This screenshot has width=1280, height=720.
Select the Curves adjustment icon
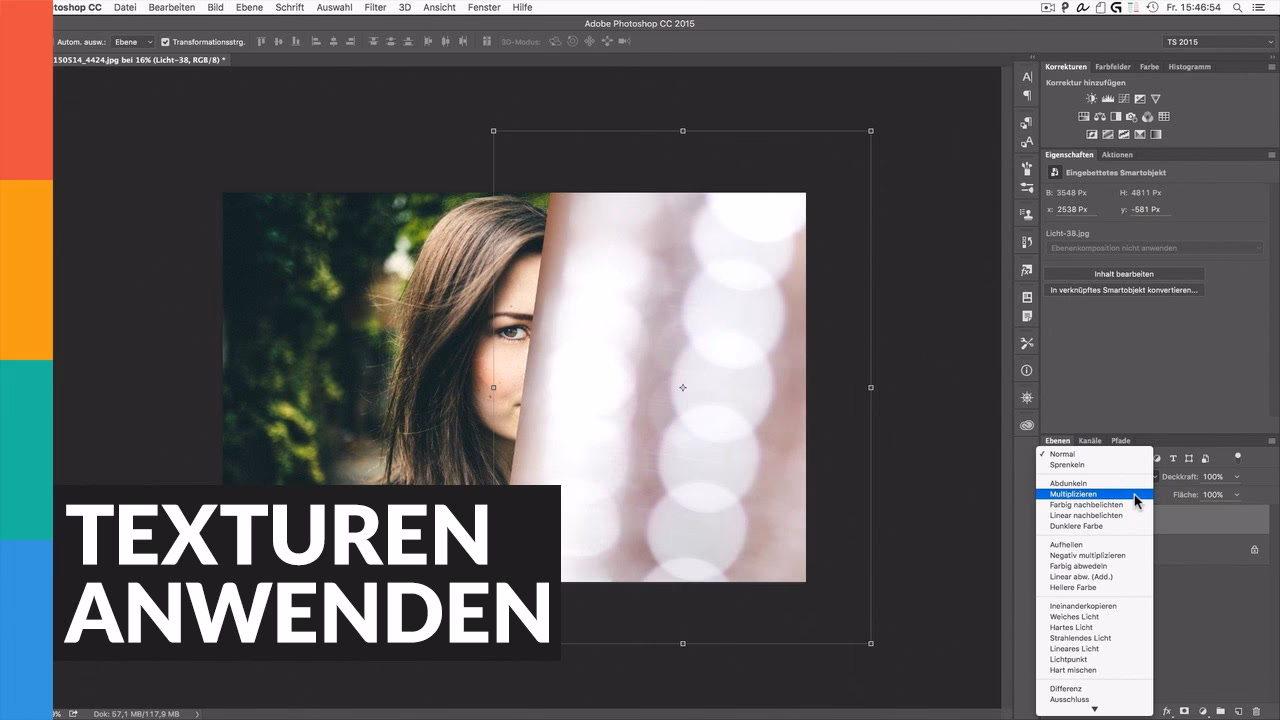[1124, 98]
